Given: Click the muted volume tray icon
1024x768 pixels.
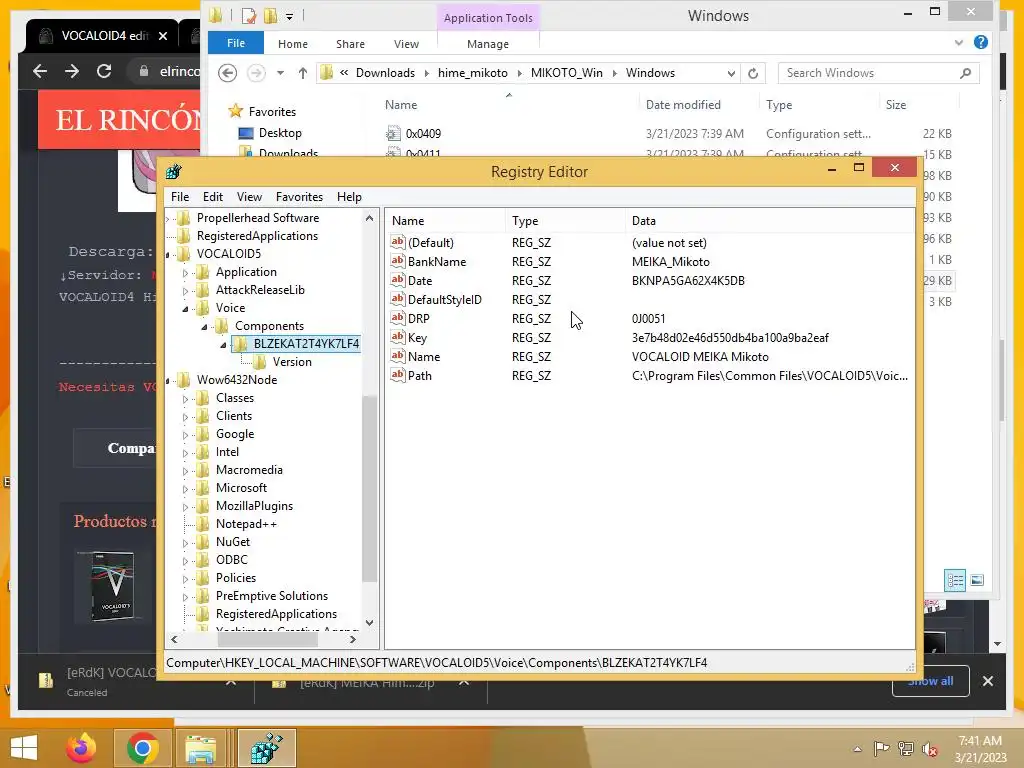Looking at the screenshot, I should pos(929,748).
